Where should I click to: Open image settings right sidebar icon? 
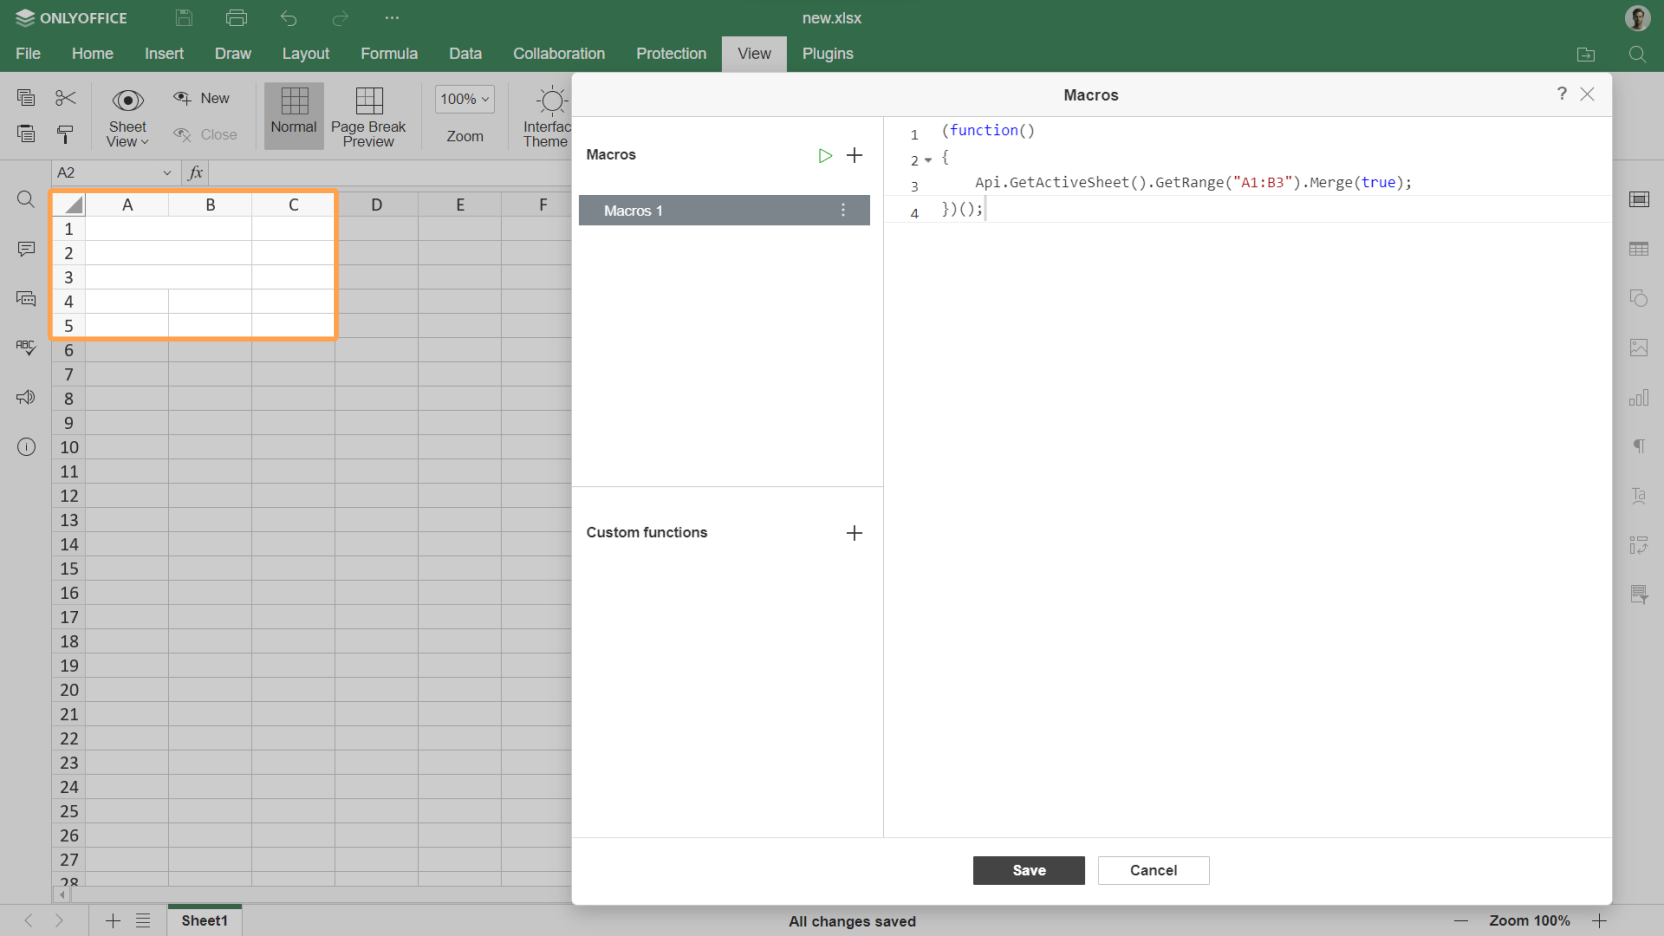1639,347
